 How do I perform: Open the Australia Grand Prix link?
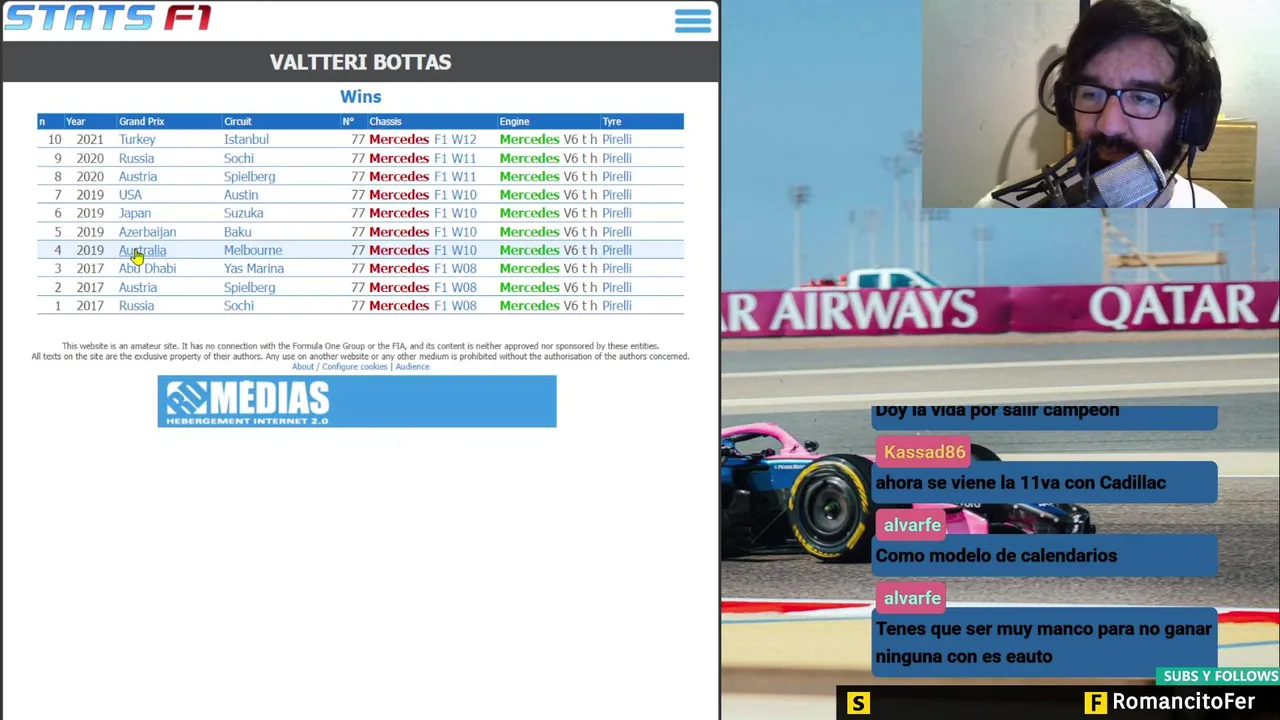pyautogui.click(x=142, y=250)
